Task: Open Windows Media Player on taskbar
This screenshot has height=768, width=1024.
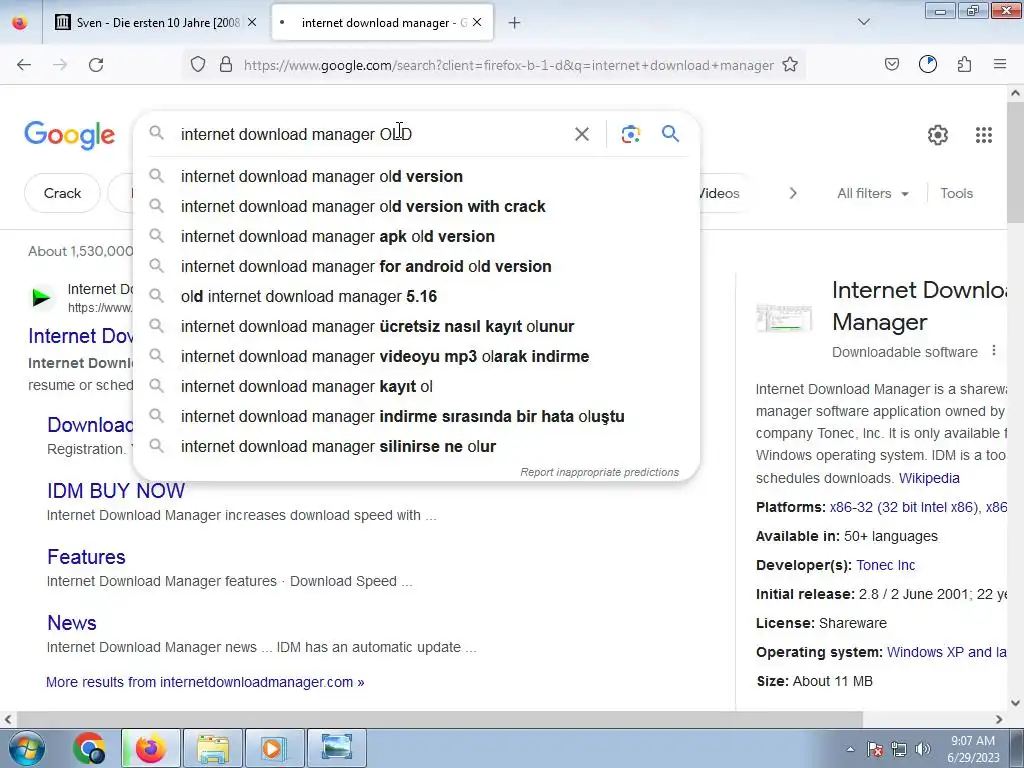Action: click(x=274, y=748)
